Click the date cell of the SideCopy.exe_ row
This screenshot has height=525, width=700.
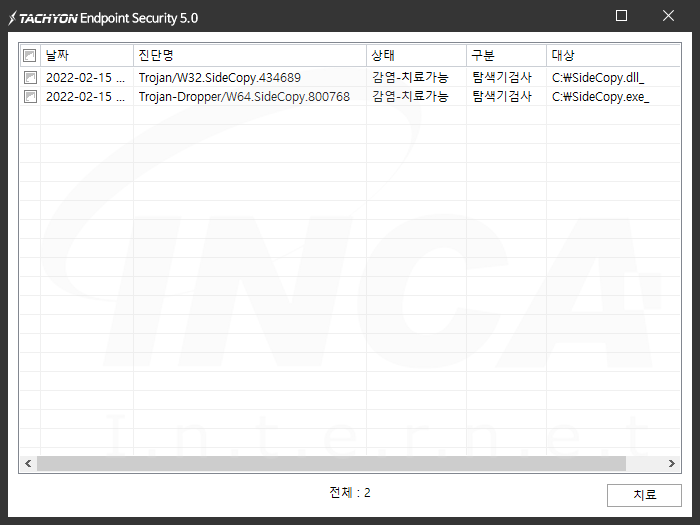tap(85, 97)
